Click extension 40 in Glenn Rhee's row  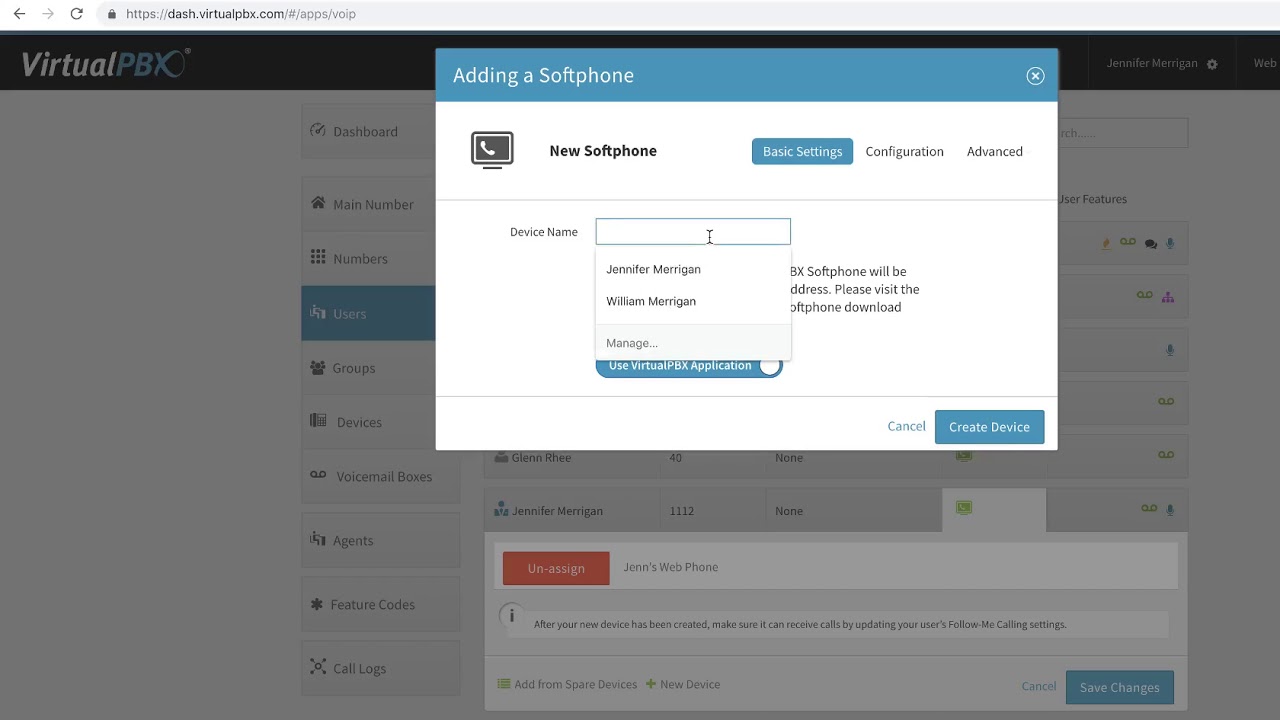pyautogui.click(x=676, y=457)
